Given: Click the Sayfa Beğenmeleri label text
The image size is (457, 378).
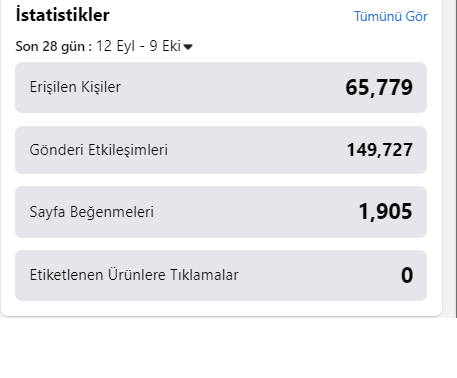Looking at the screenshot, I should click(92, 212).
